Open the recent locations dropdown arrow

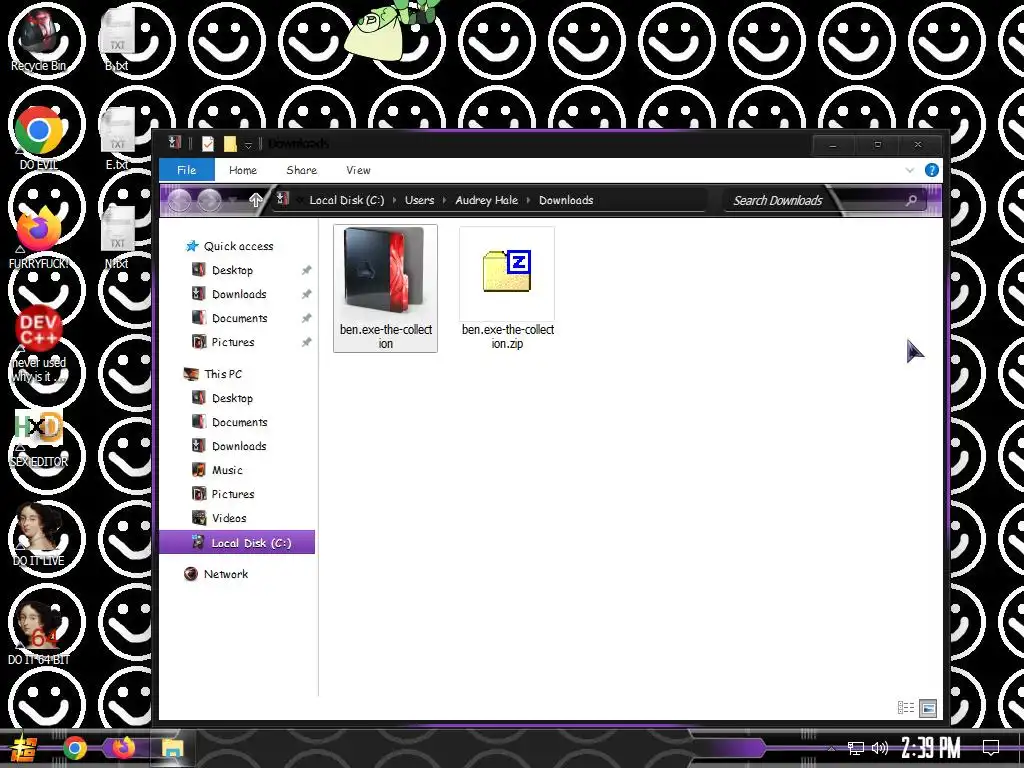tap(232, 200)
